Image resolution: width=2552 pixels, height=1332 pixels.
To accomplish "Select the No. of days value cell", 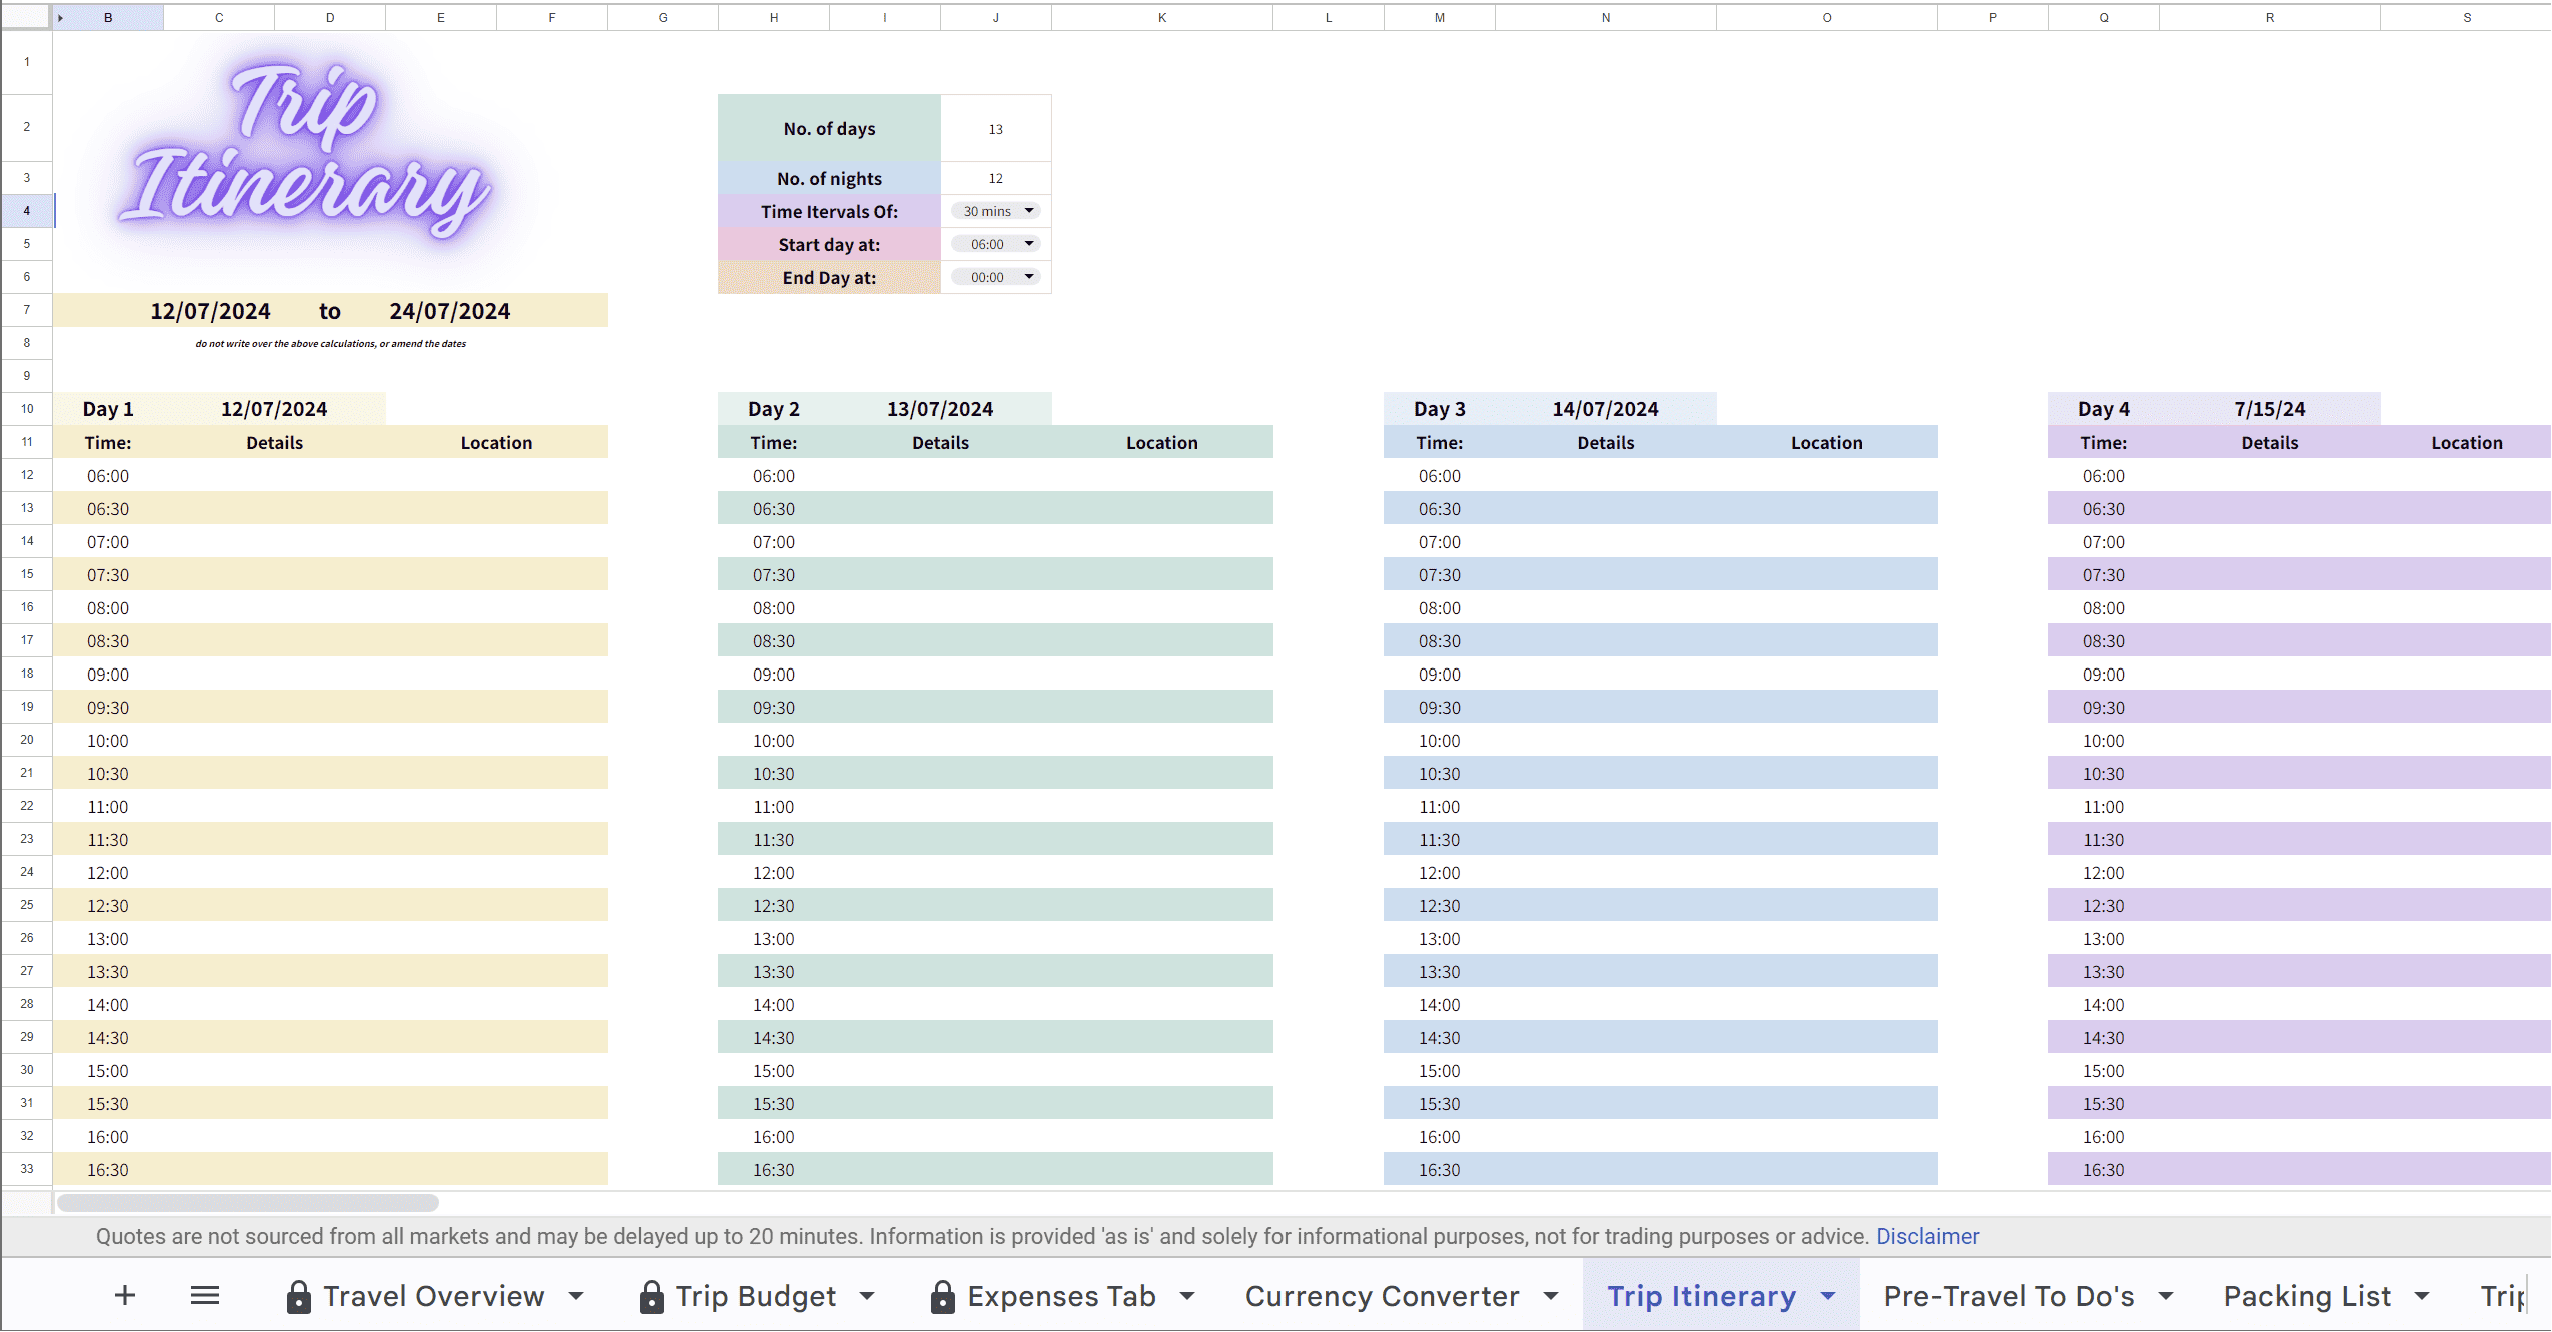I will pos(995,129).
